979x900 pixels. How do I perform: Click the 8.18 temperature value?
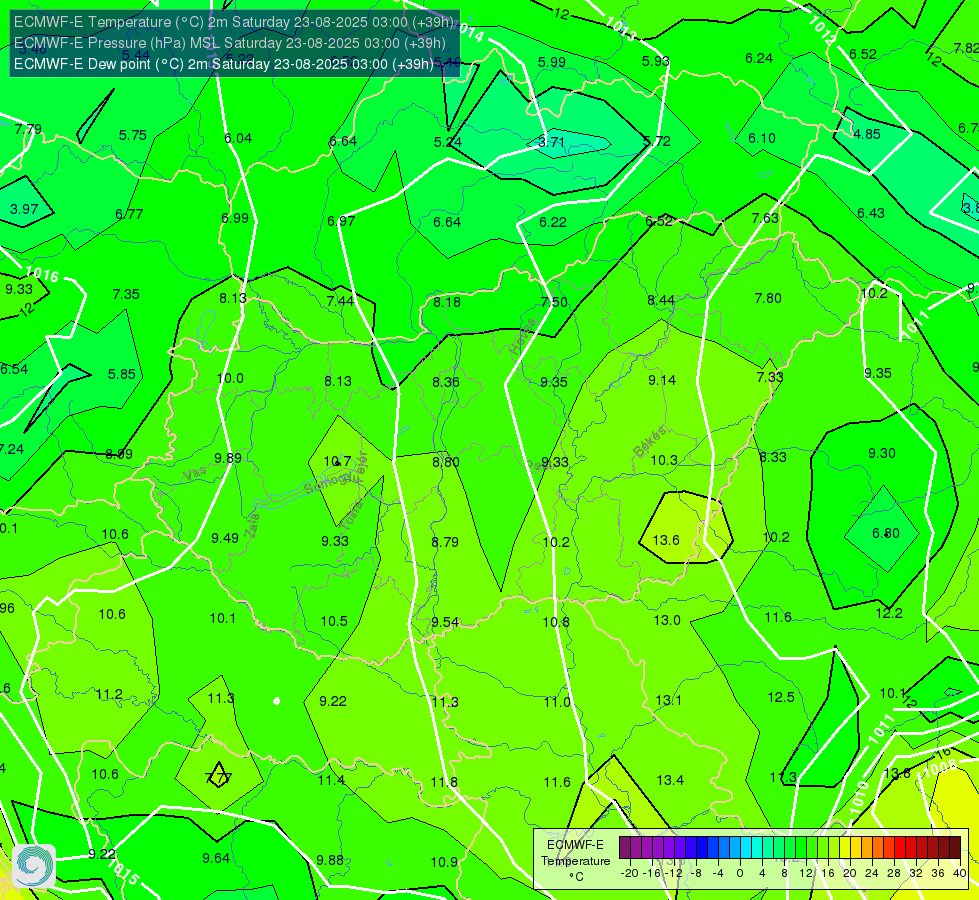coord(447,302)
